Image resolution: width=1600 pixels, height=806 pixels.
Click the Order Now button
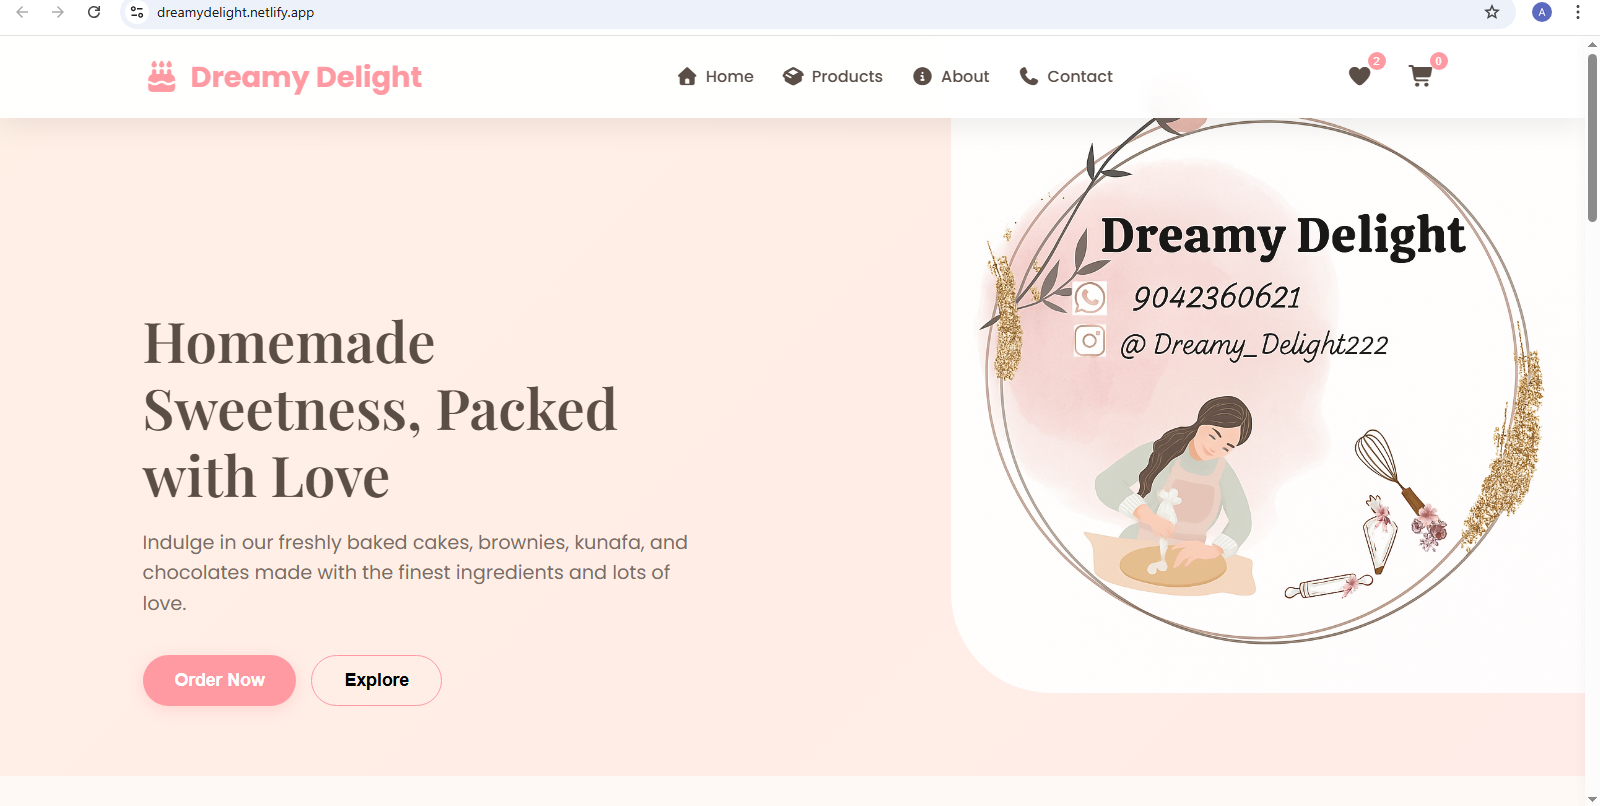tap(219, 680)
